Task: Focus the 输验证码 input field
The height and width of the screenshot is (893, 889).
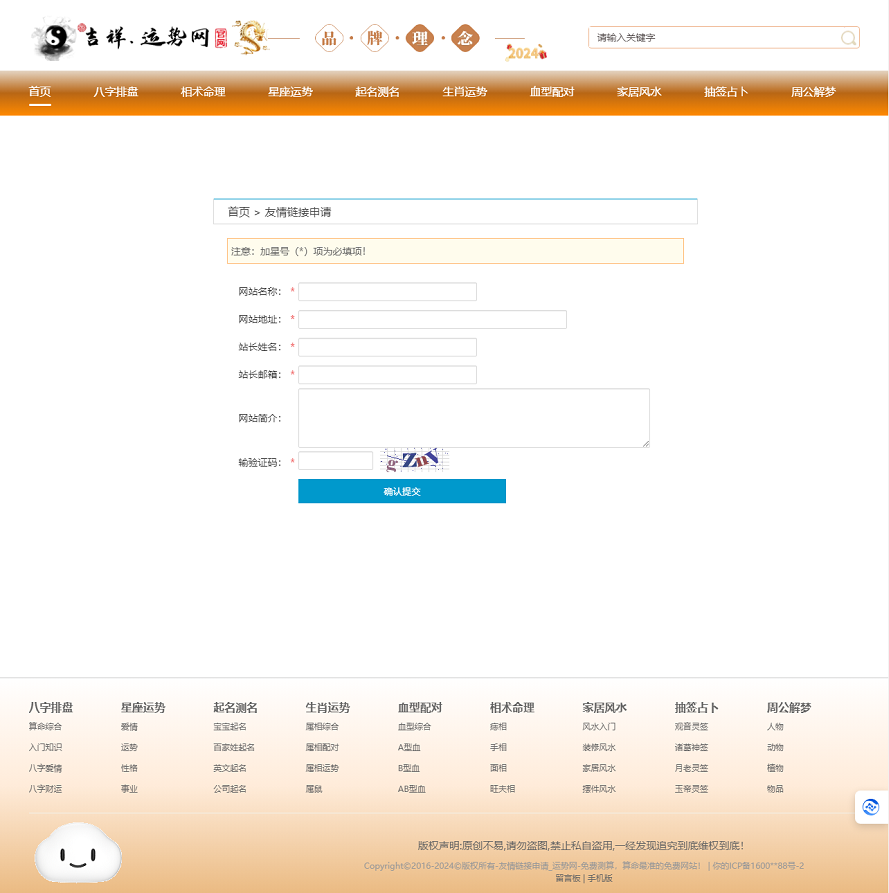Action: tap(335, 461)
